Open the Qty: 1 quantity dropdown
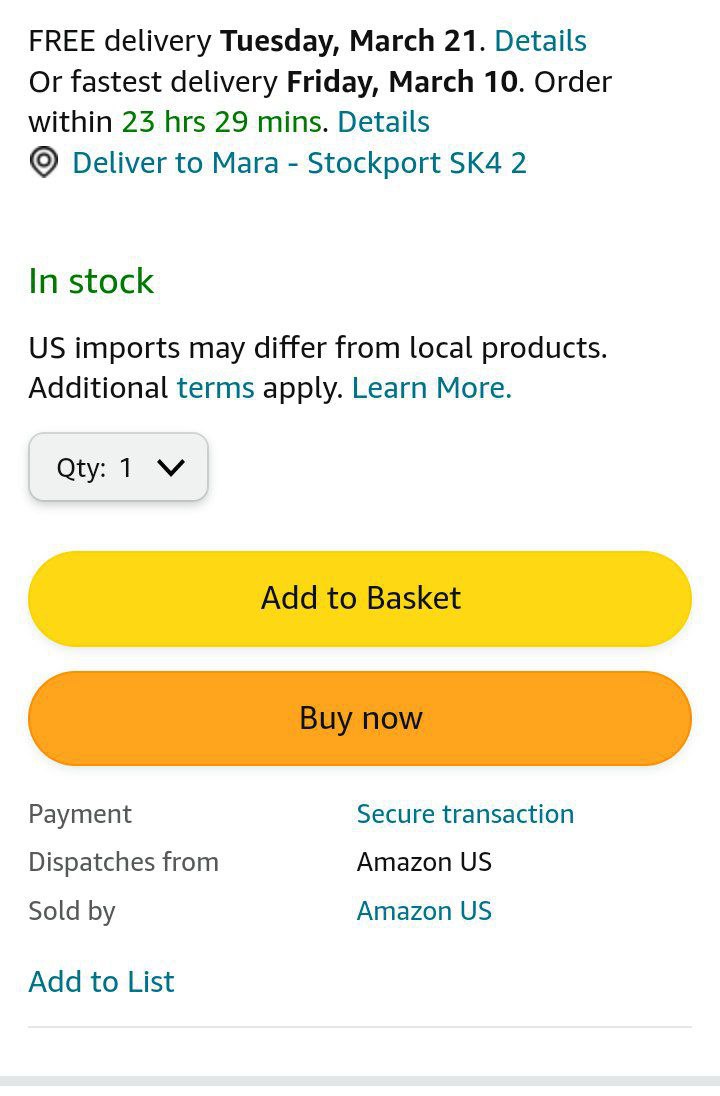Image resolution: width=720 pixels, height=1096 pixels. pos(118,467)
